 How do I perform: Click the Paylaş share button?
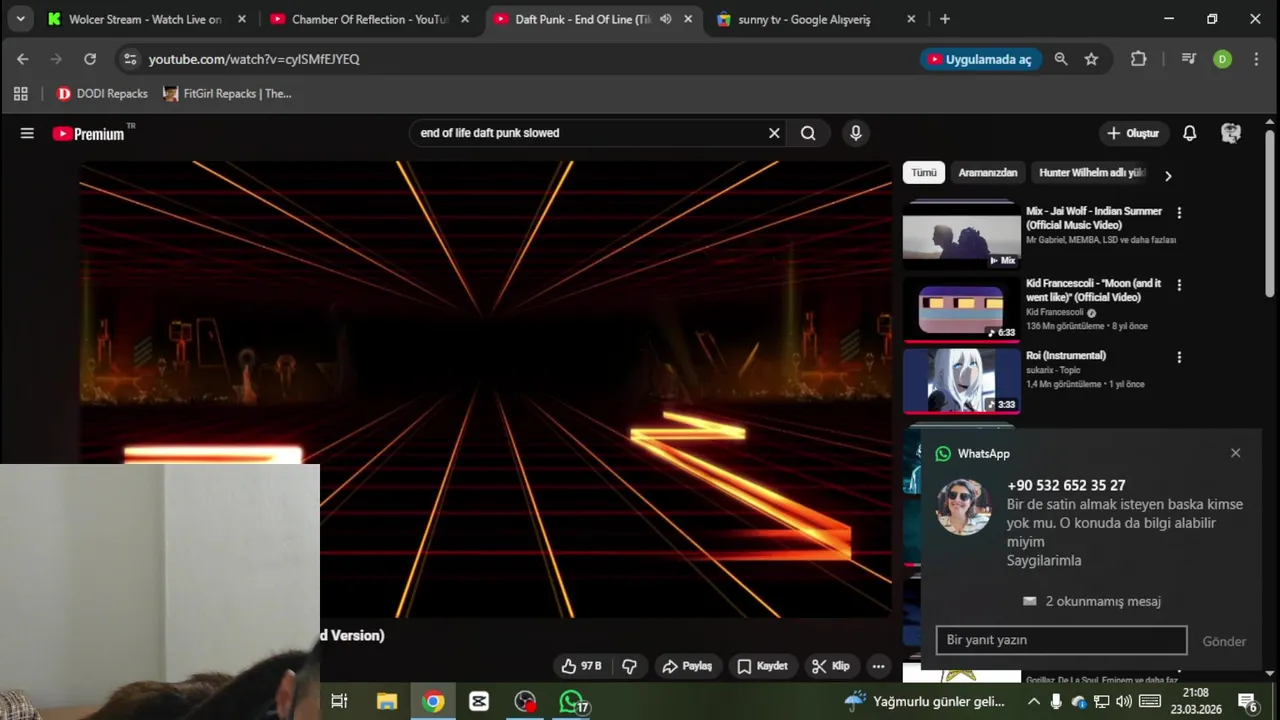coord(687,666)
